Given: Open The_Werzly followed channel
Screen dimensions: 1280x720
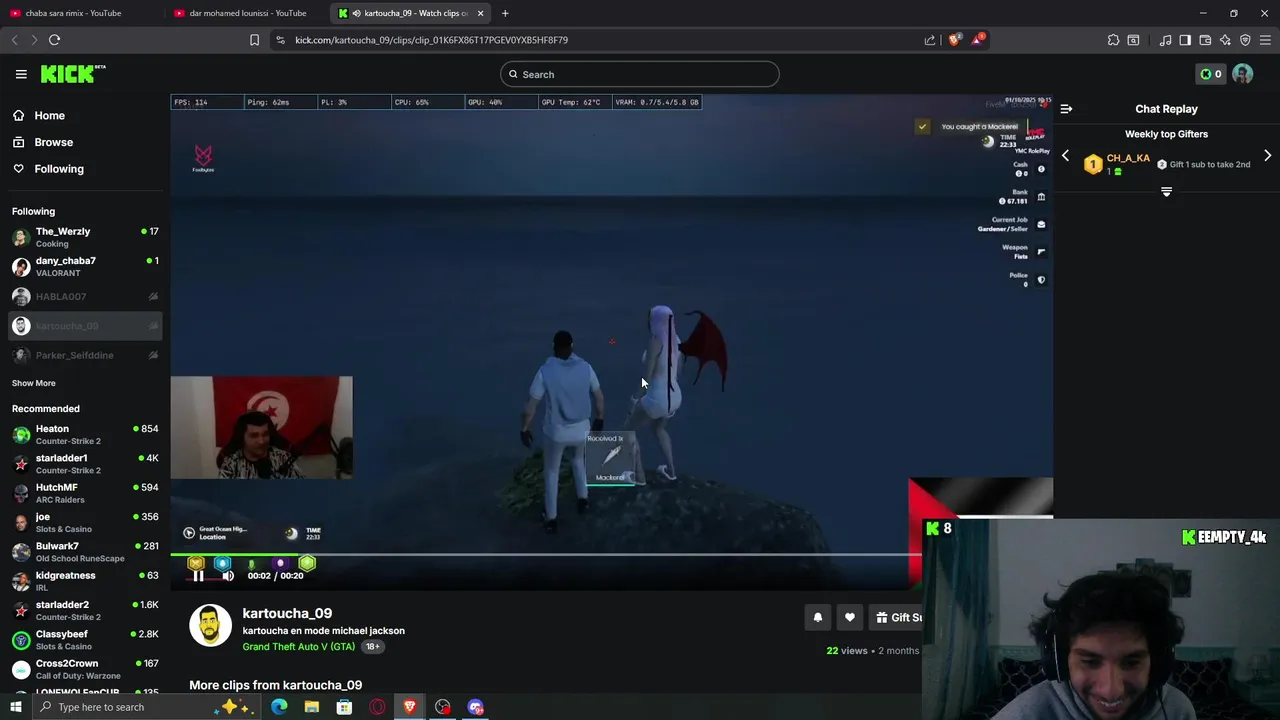Looking at the screenshot, I should coord(85,237).
